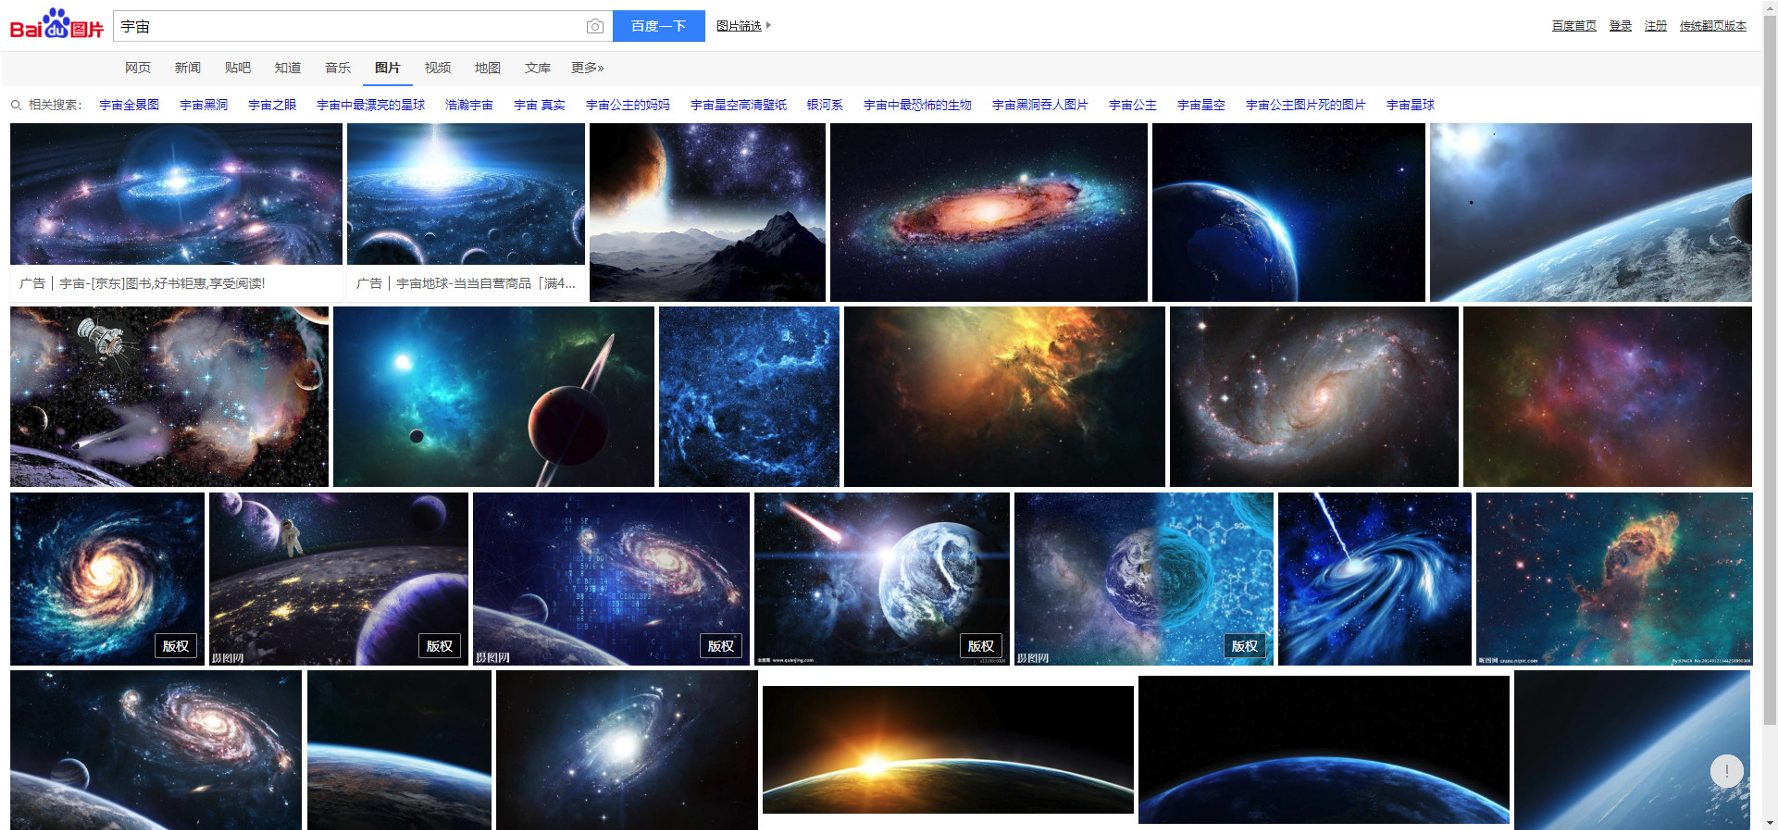Click 版权 badge on comet Earth image
The height and width of the screenshot is (830, 1778).
[981, 646]
